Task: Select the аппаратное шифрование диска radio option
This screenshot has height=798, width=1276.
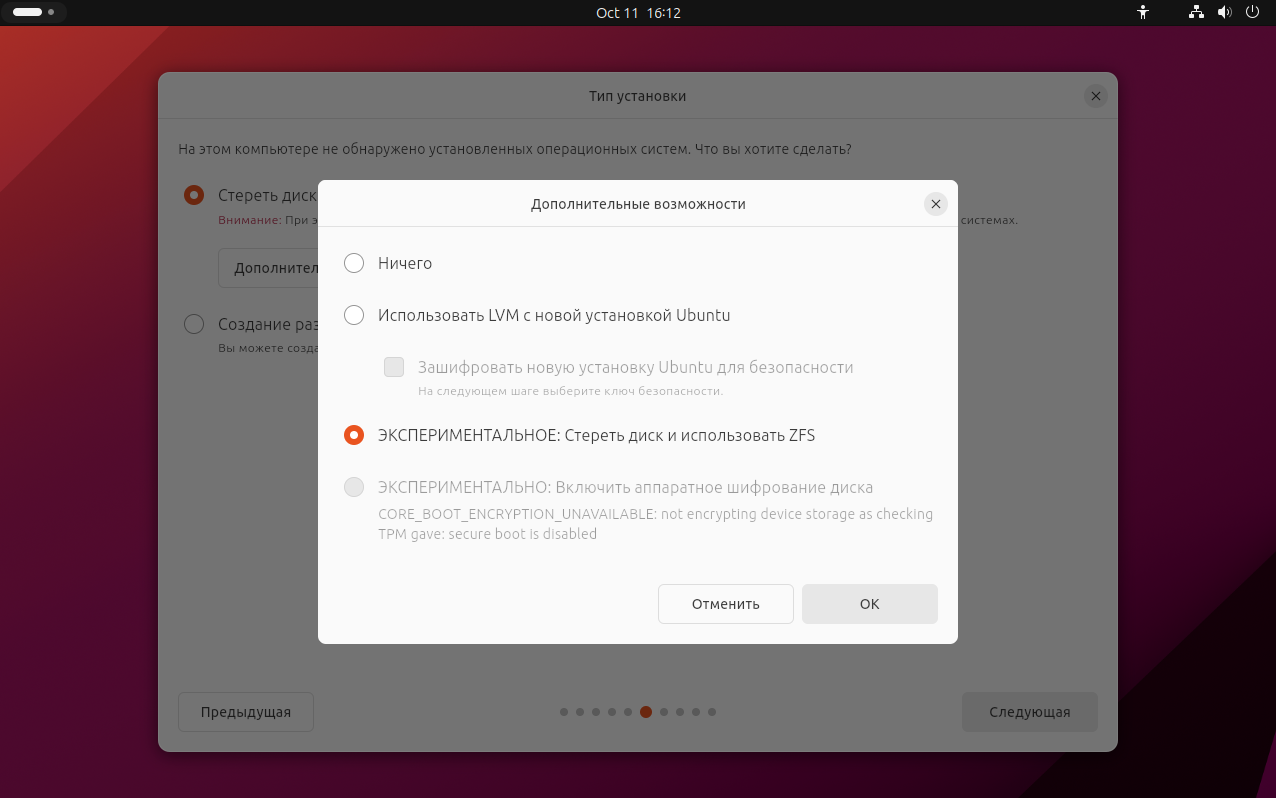Action: click(x=354, y=487)
